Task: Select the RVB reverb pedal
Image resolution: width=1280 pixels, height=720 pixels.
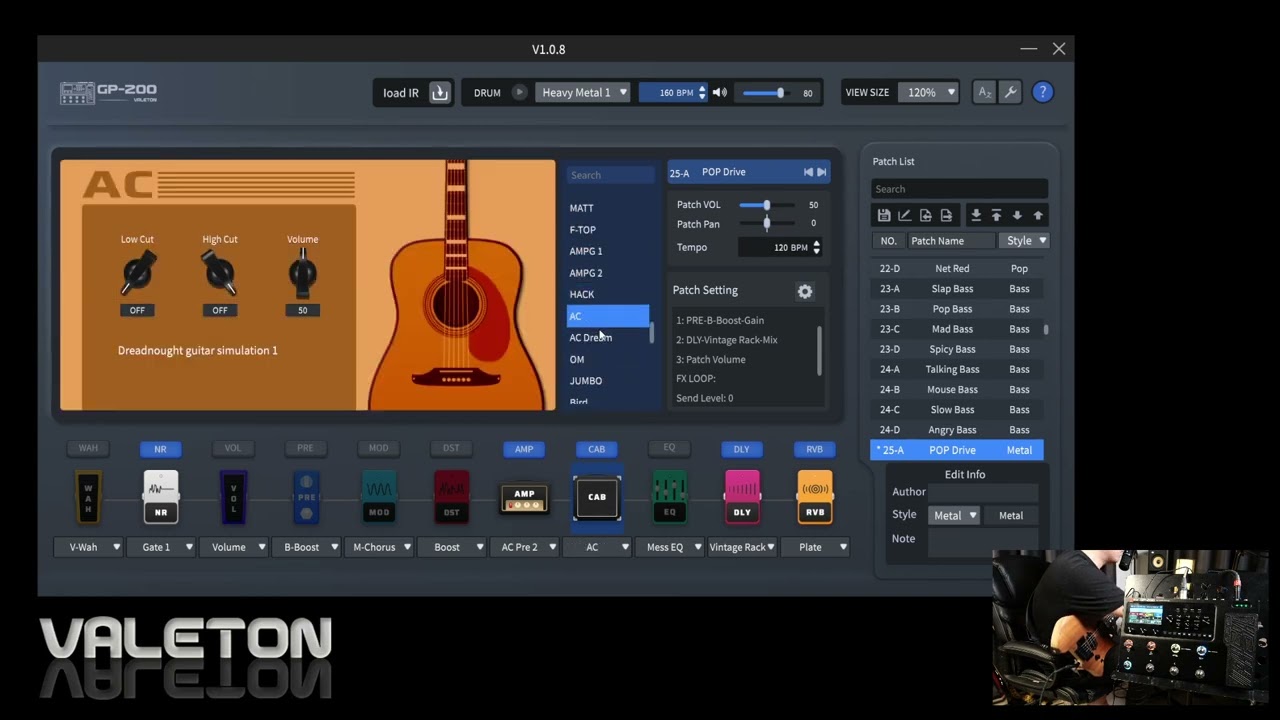Action: pyautogui.click(x=815, y=497)
